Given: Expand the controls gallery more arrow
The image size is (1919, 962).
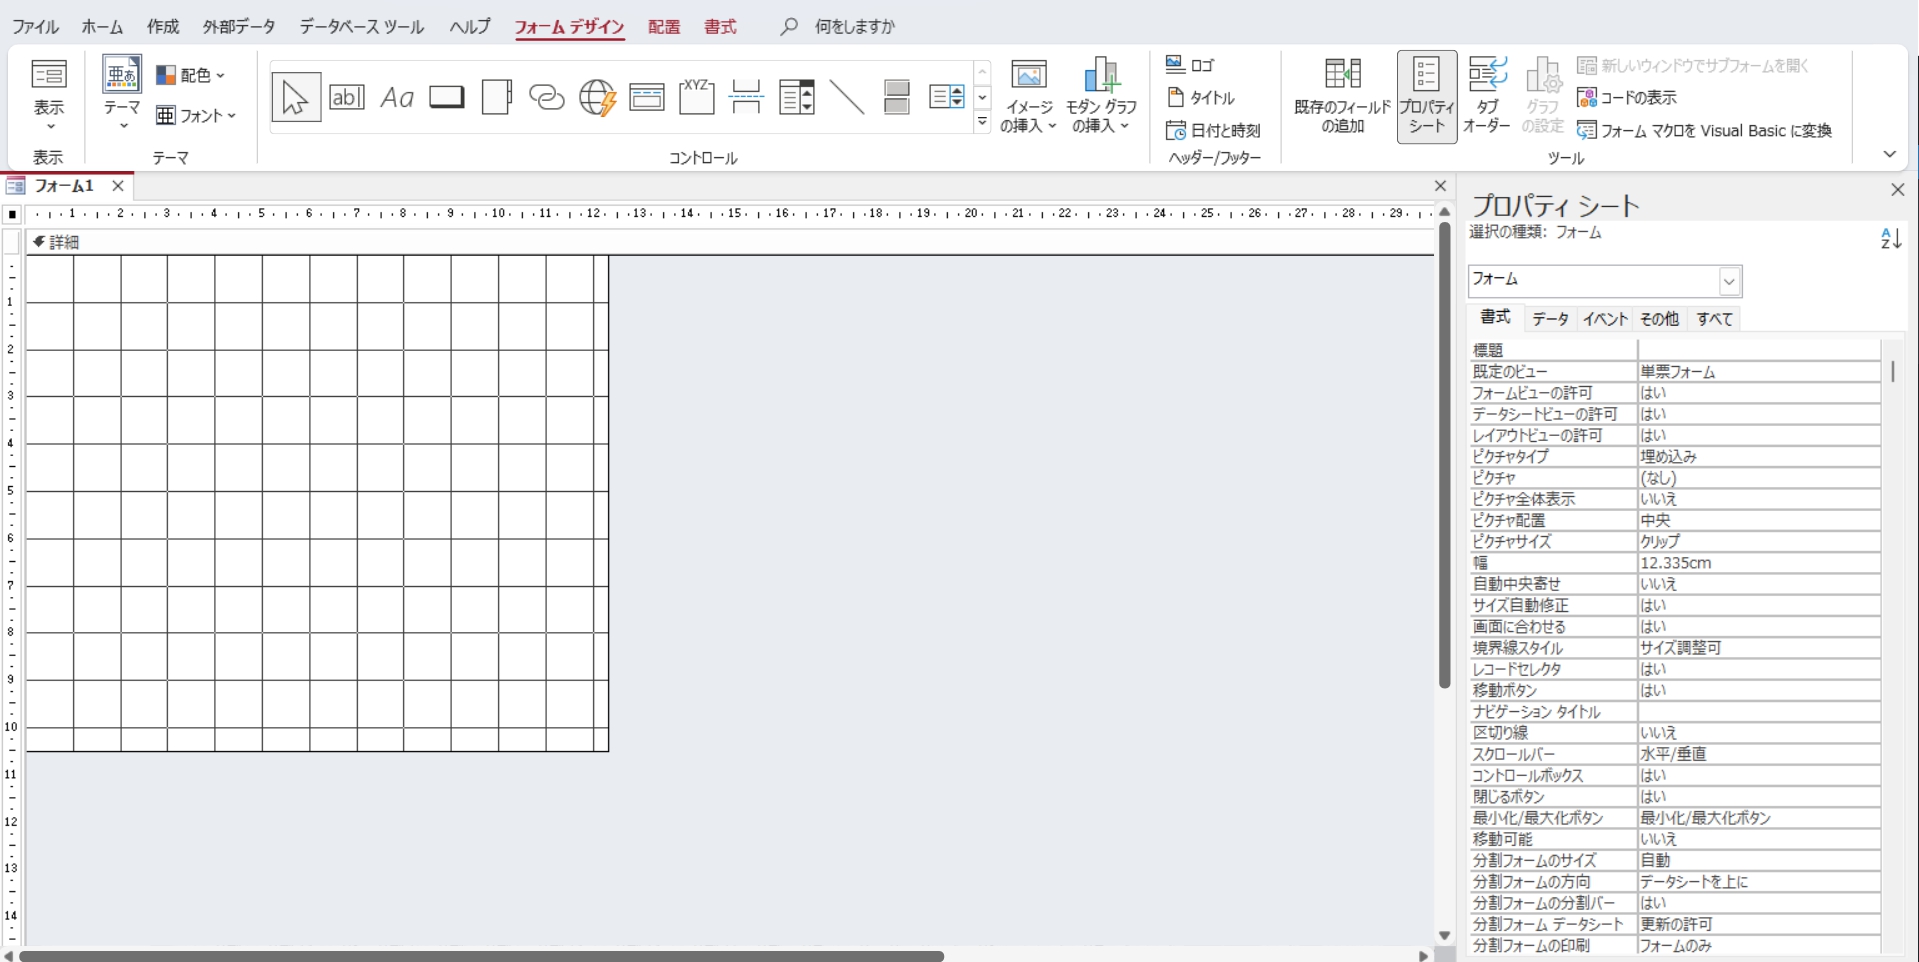Looking at the screenshot, I should click(x=982, y=123).
